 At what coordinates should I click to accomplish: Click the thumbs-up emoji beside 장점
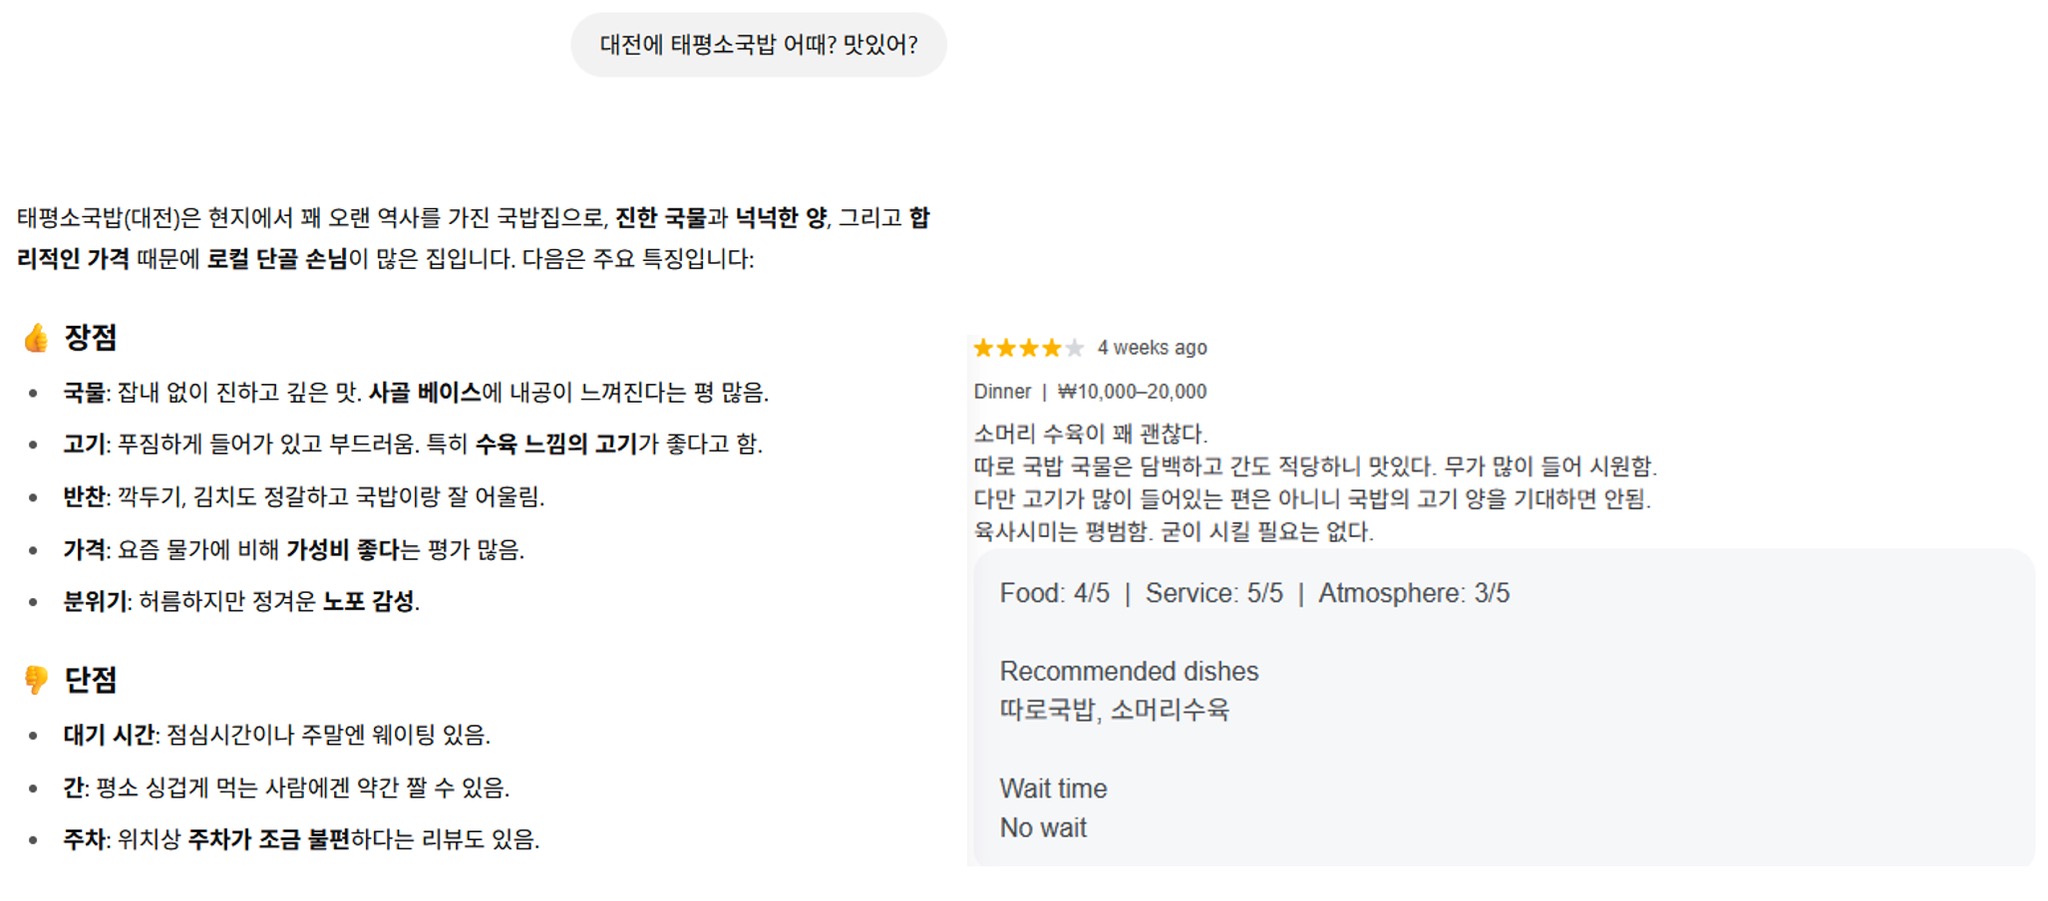coord(36,338)
